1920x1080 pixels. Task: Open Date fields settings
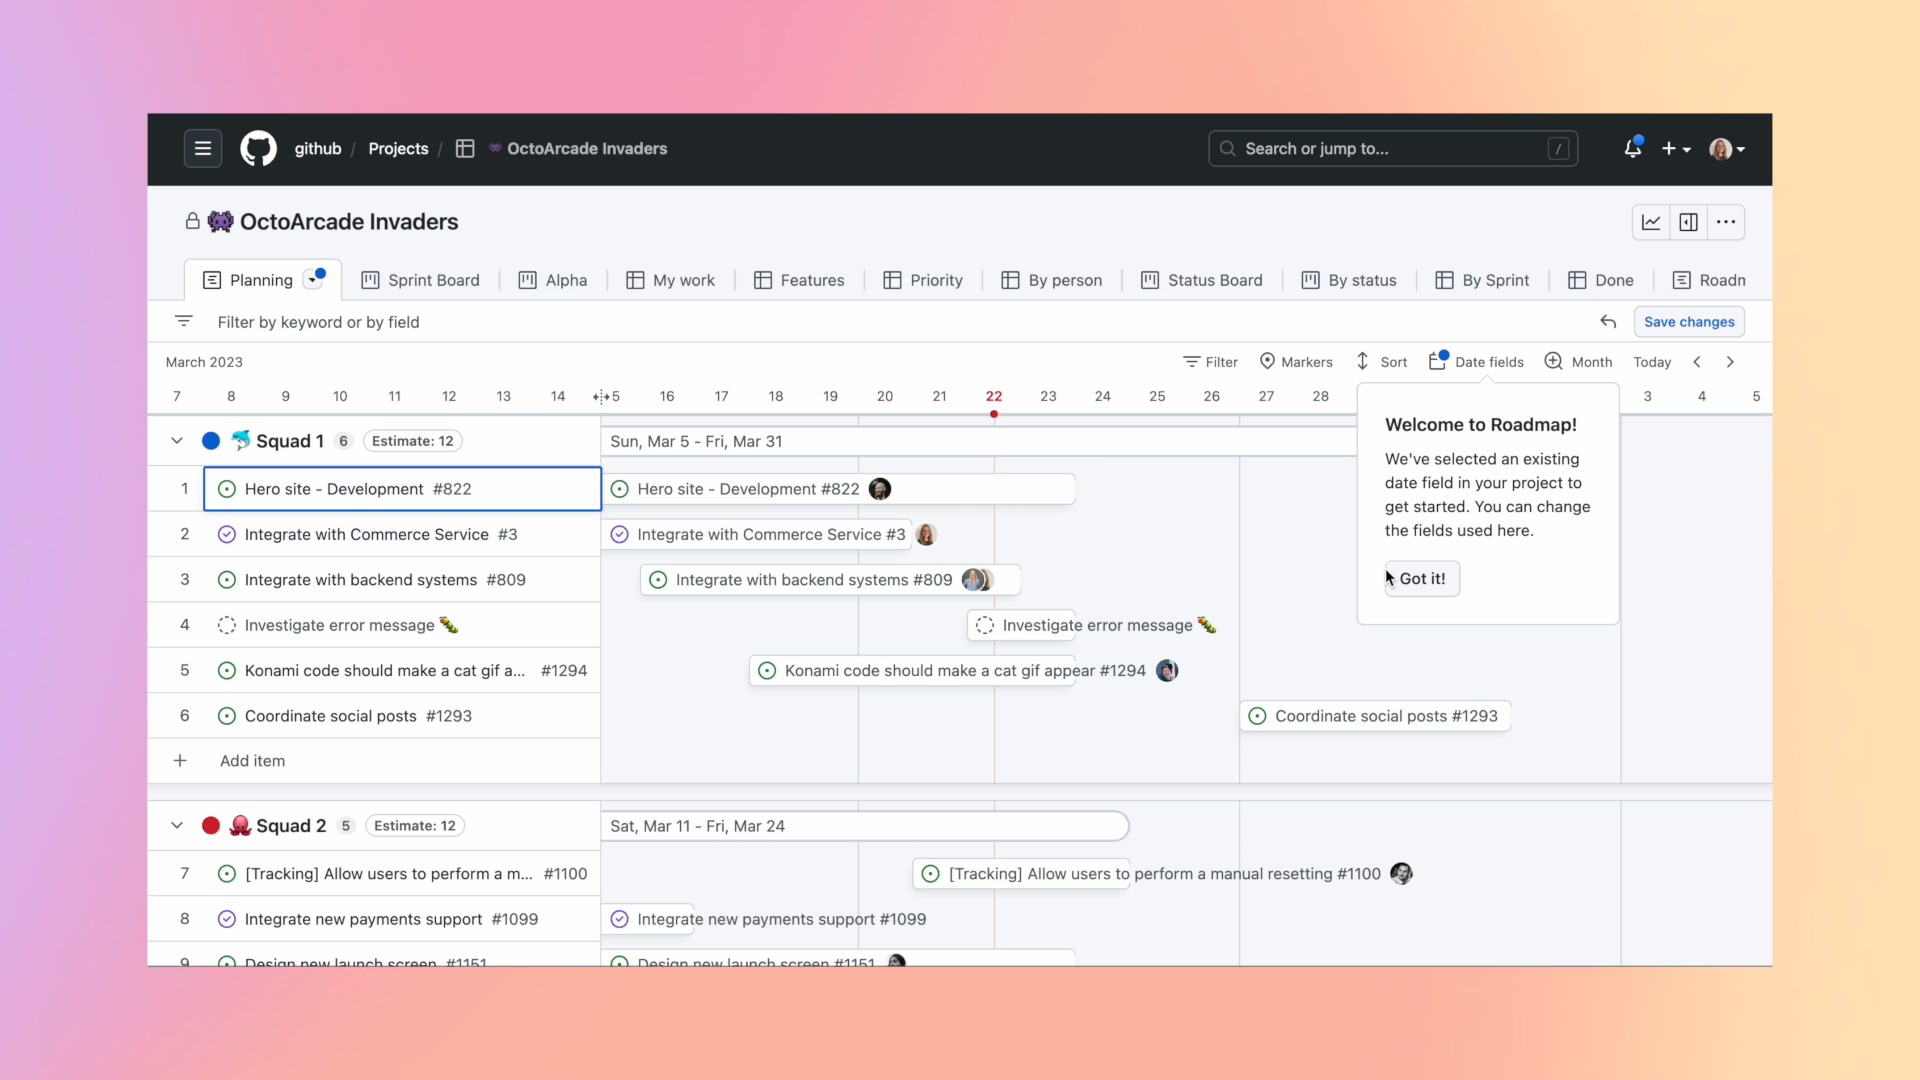1476,362
